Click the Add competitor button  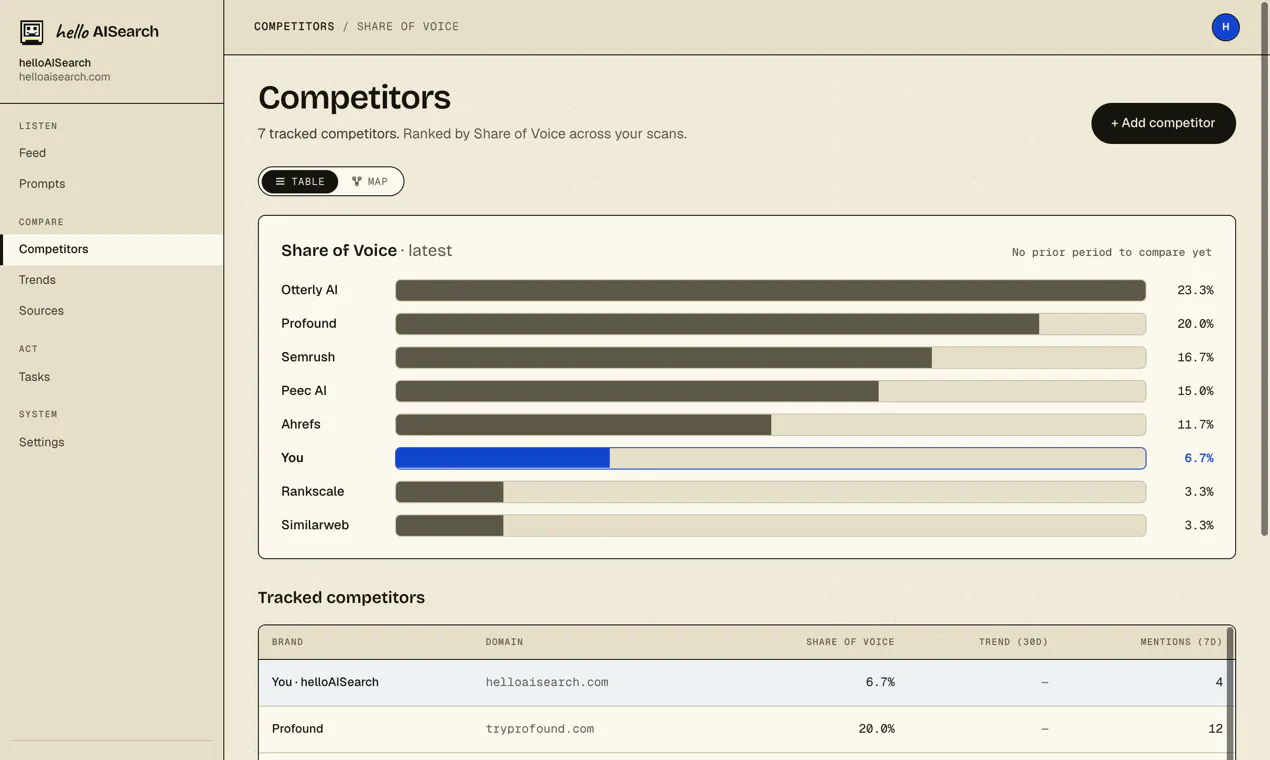1163,123
